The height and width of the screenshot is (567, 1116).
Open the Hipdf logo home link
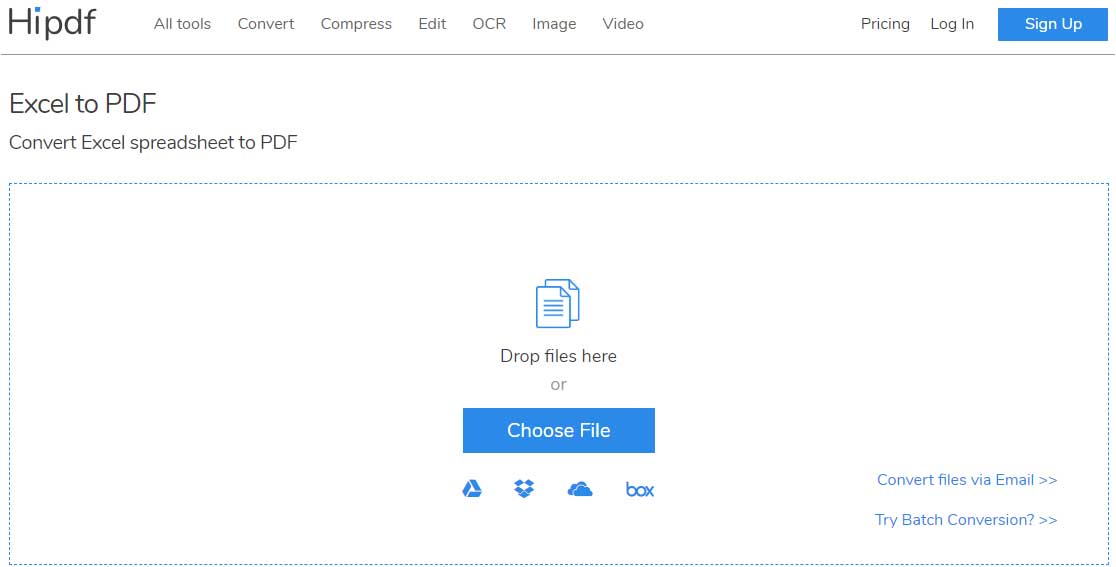52,23
